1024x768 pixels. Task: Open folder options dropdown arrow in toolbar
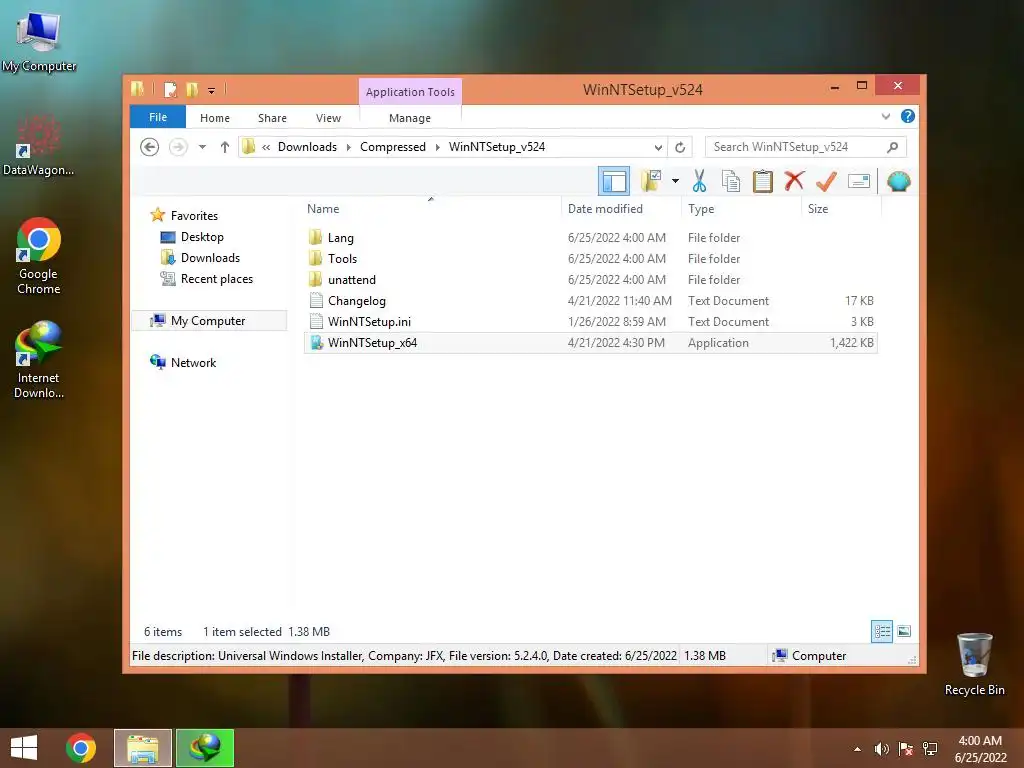675,181
